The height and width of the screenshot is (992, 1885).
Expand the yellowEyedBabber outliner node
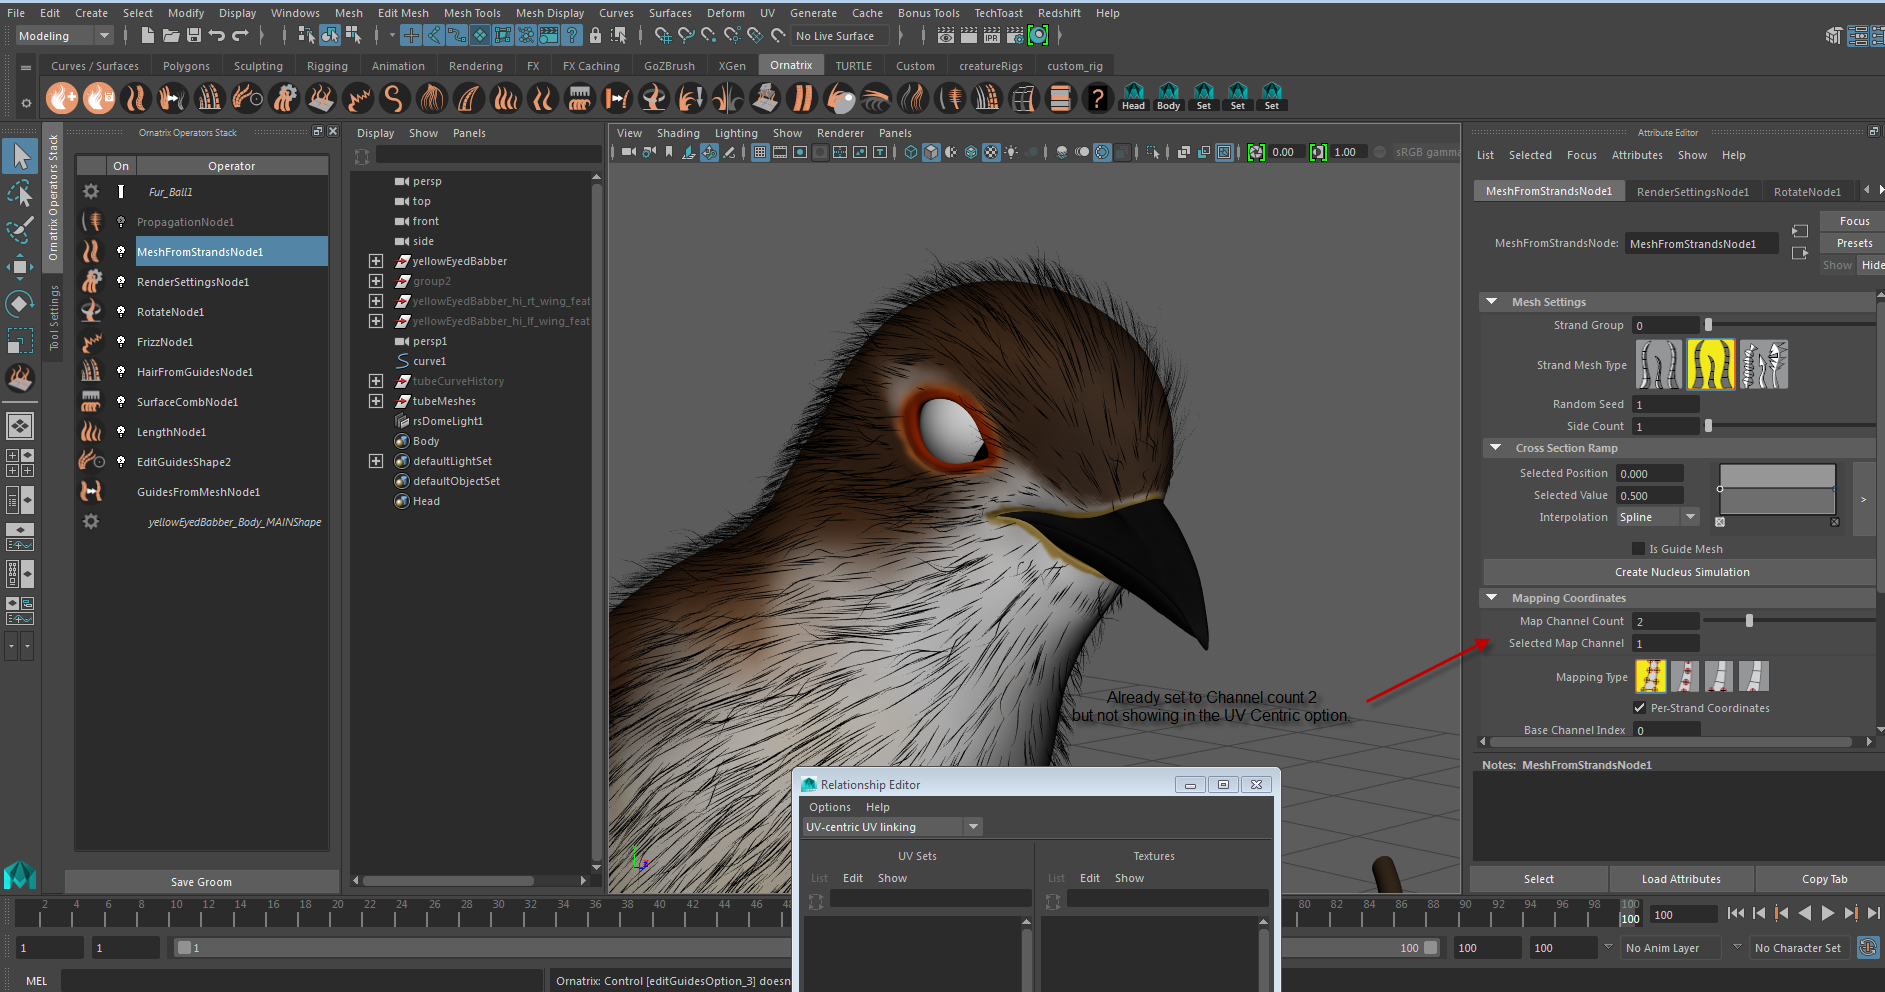(376, 261)
